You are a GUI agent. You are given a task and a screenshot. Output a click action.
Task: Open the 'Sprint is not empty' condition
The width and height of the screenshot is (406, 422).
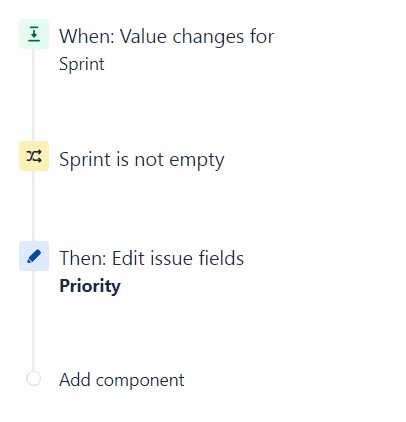click(142, 160)
